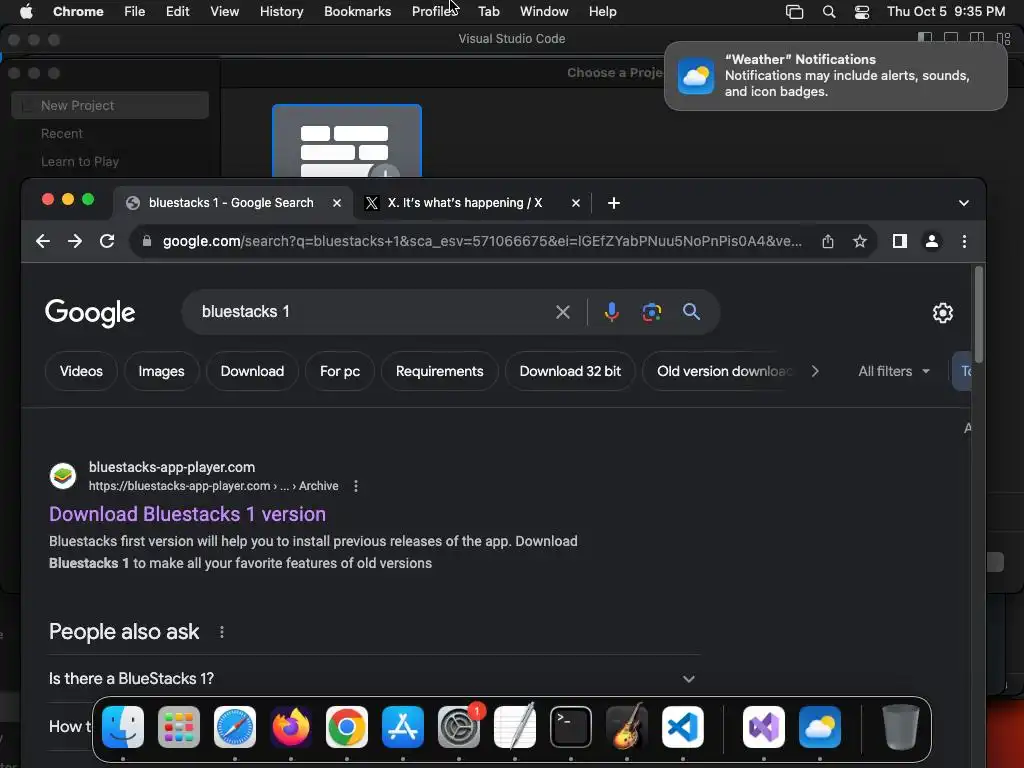The image size is (1024, 768).
Task: Open Finder from the Dock
Action: (123, 727)
